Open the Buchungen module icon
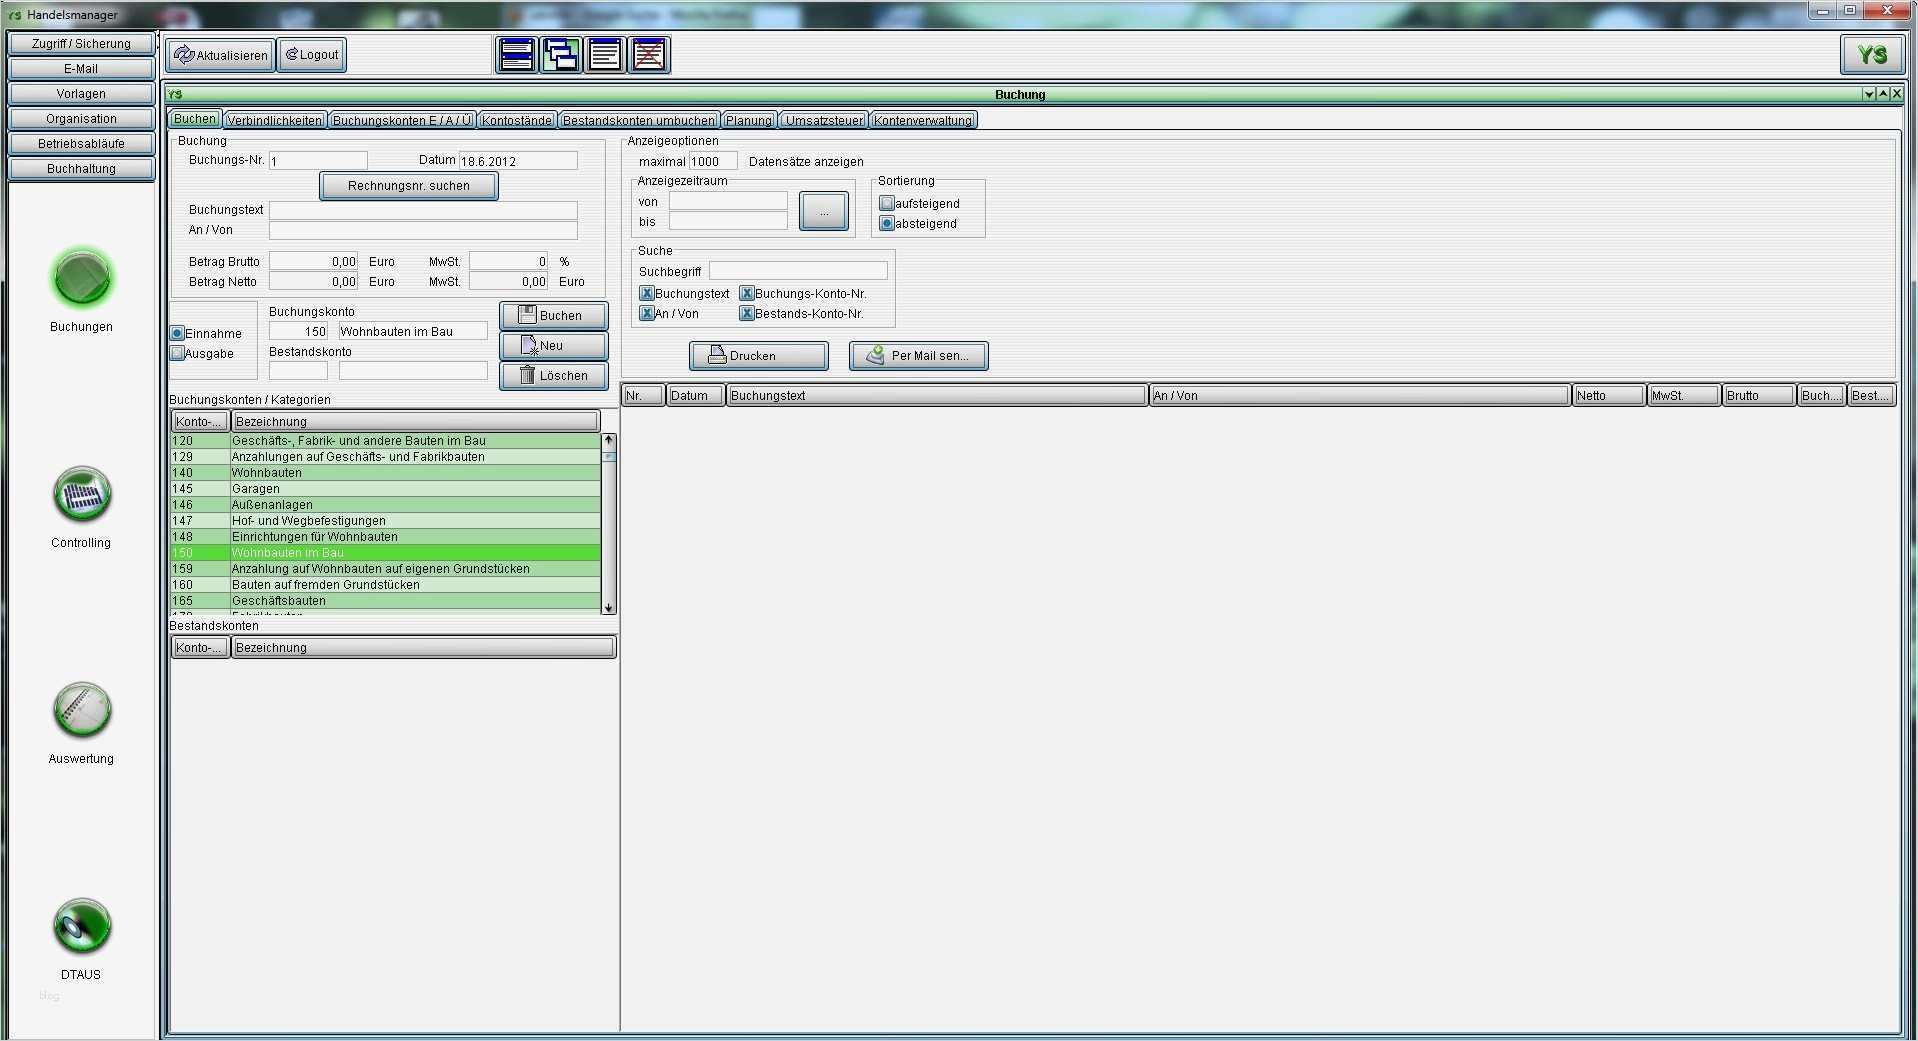The height and width of the screenshot is (1041, 1918). [82, 277]
